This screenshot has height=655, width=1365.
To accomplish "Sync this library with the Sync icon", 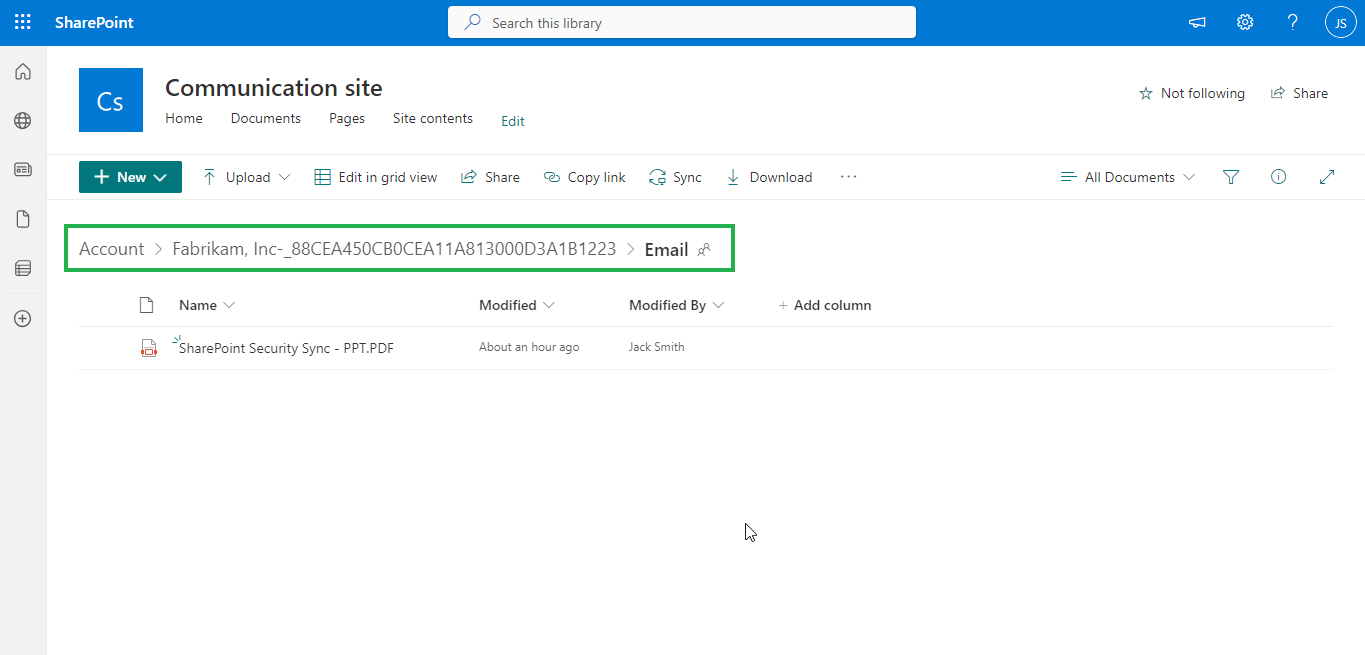I will coord(675,176).
